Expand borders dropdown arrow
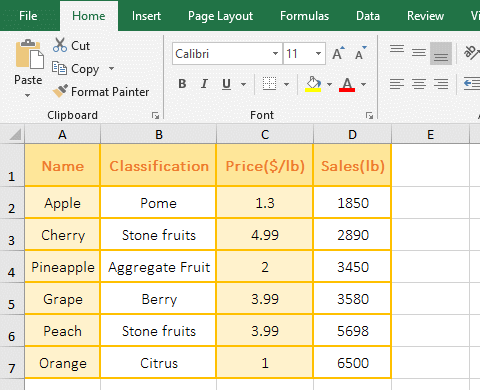The image size is (480, 390). click(286, 84)
